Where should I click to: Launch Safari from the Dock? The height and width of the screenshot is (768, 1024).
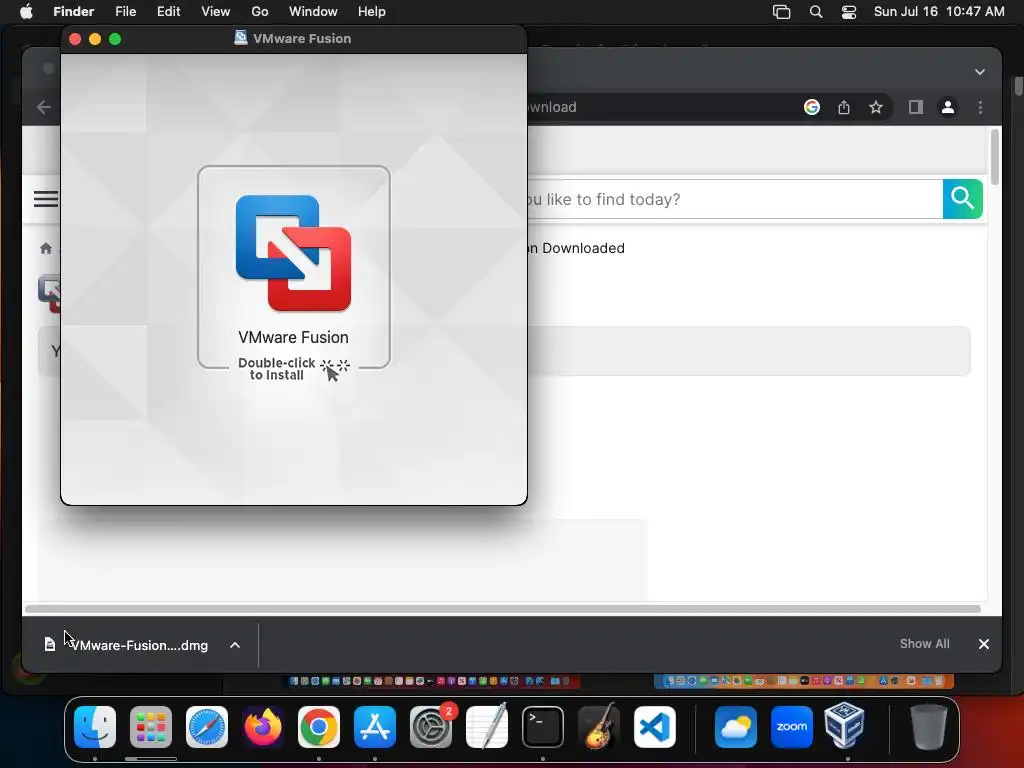[x=207, y=727]
